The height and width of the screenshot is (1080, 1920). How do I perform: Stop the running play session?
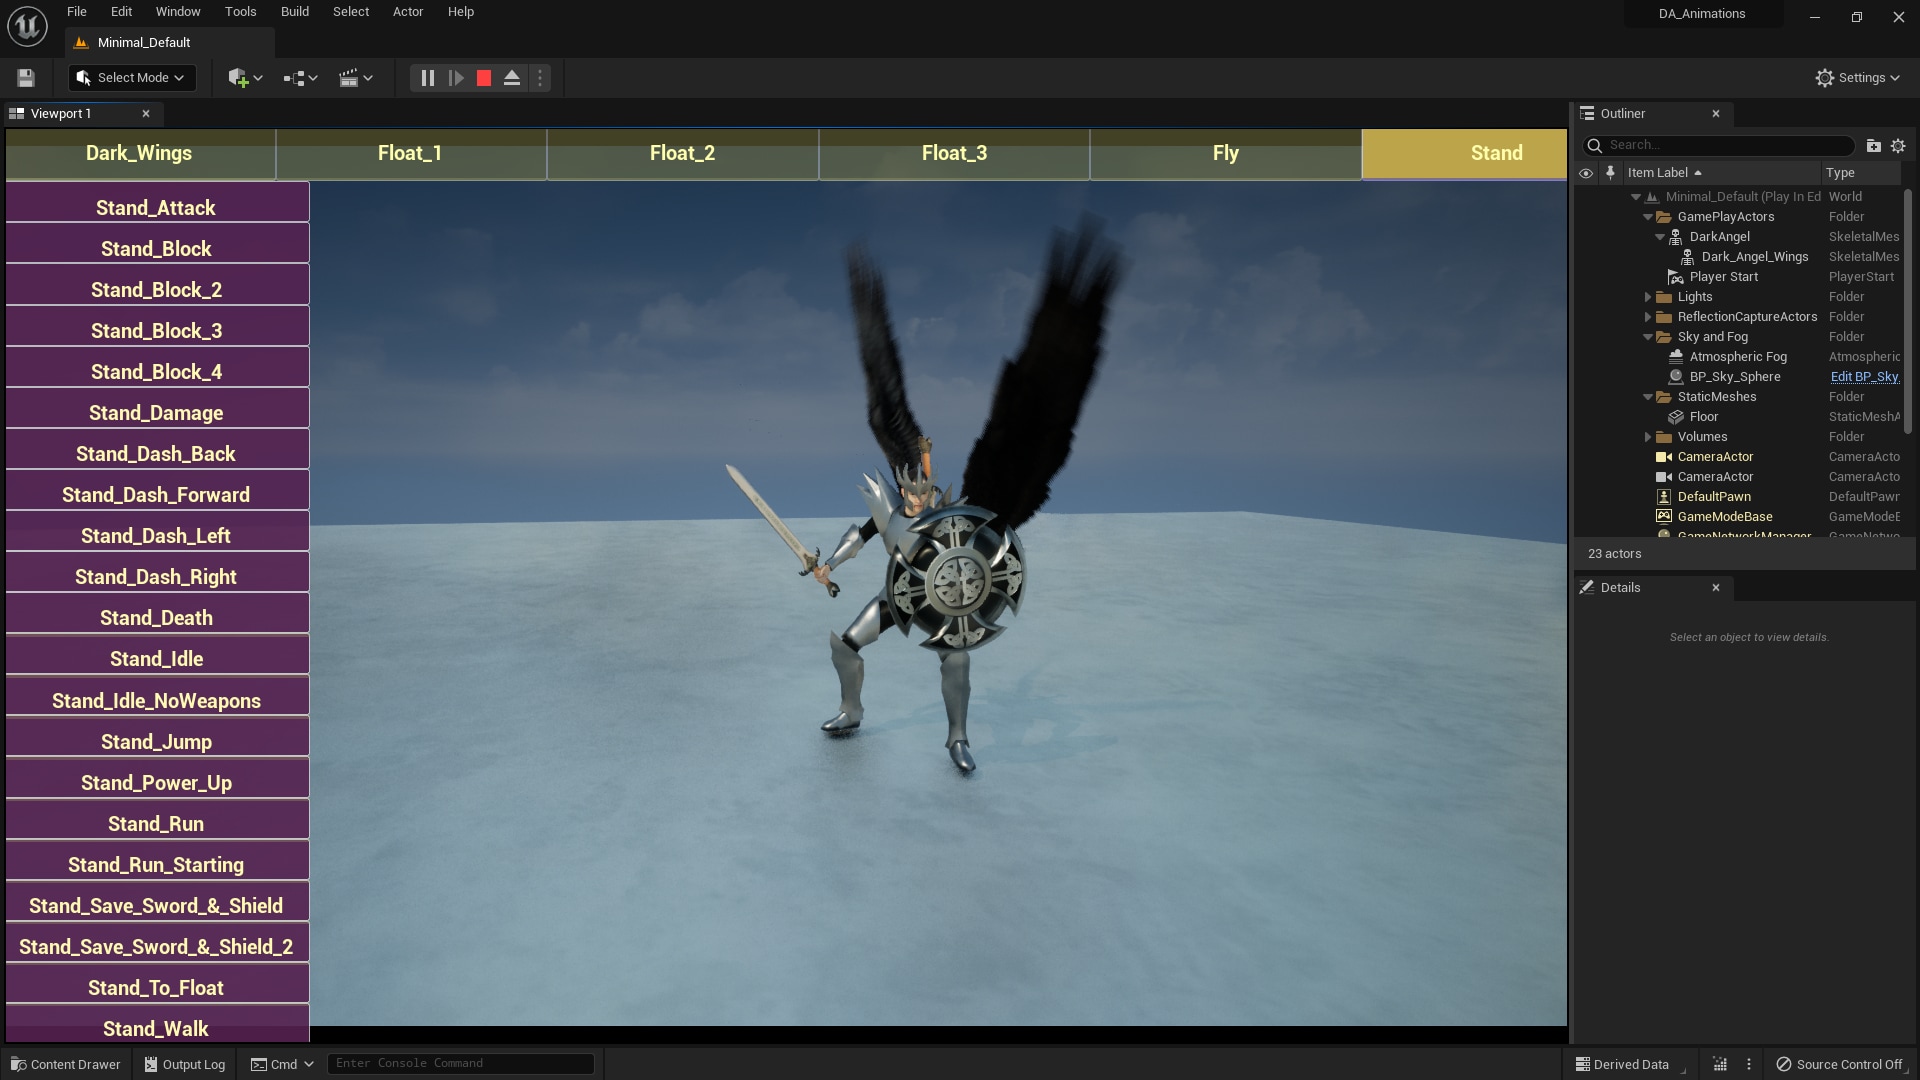[x=484, y=78]
